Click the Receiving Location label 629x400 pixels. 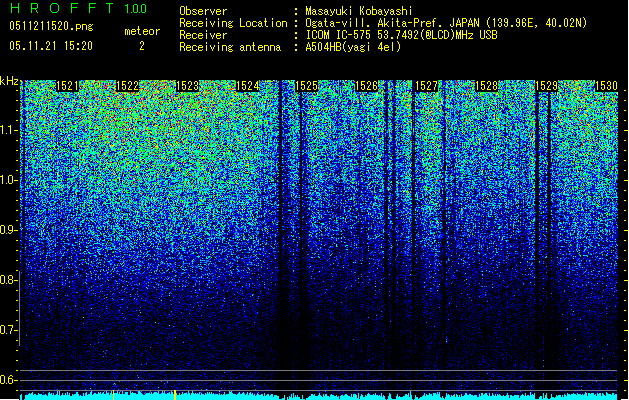click(233, 23)
